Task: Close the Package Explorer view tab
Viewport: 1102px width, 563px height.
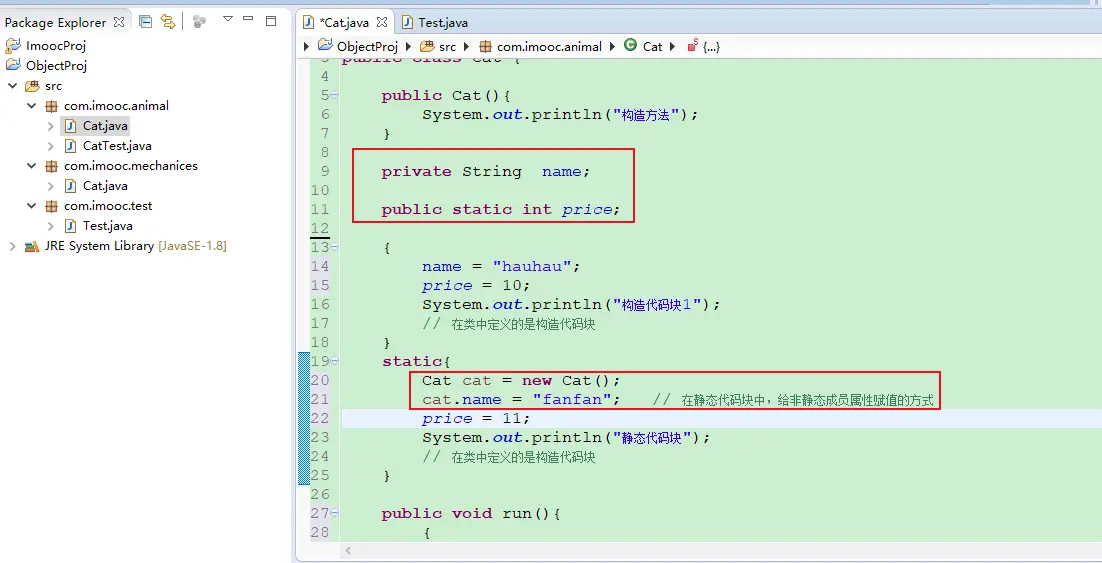Action: pyautogui.click(x=119, y=21)
